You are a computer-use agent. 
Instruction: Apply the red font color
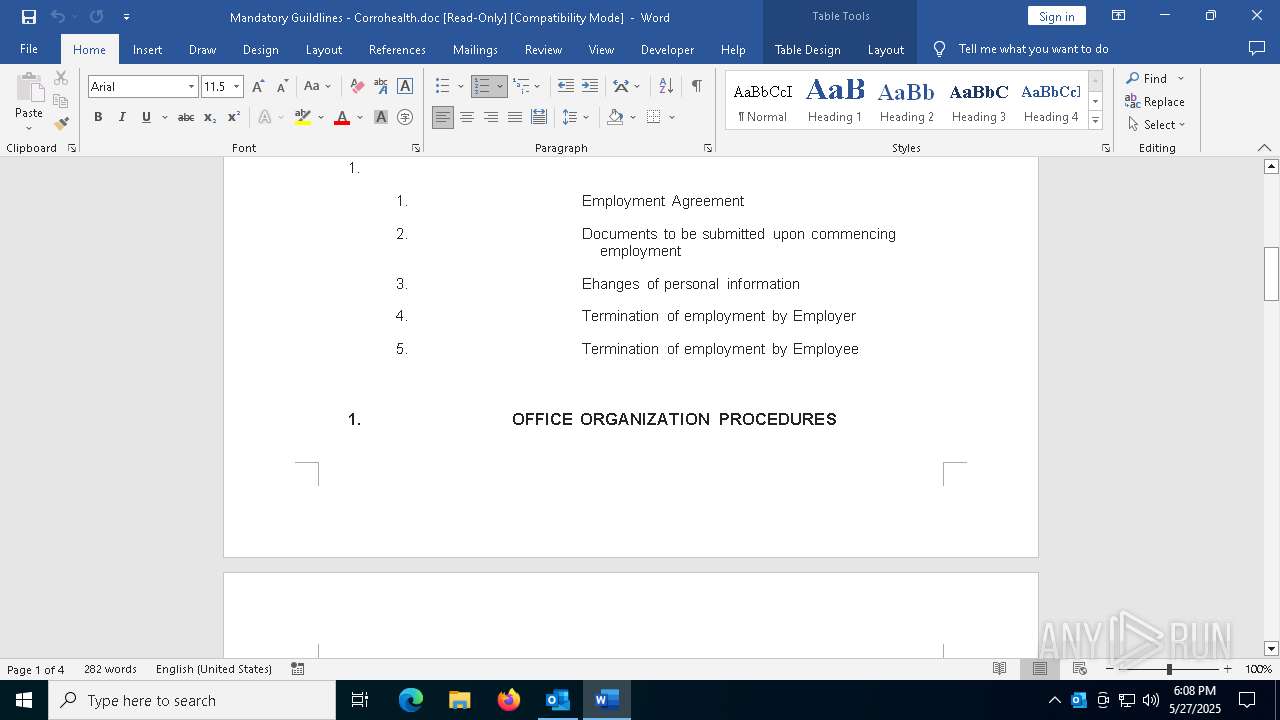pos(342,117)
